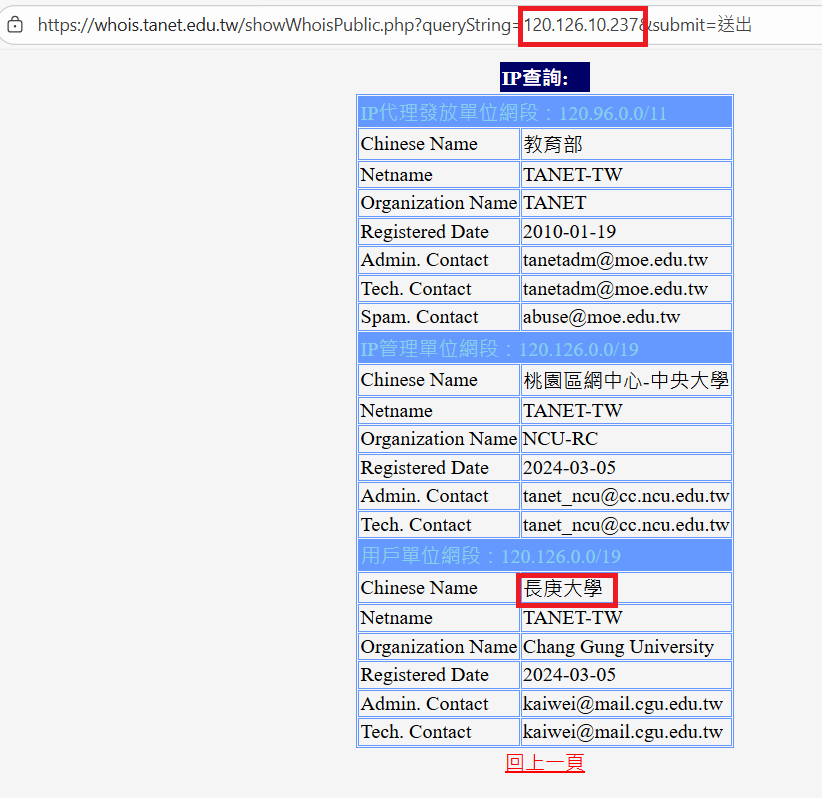Screen dimensions: 822x798
Task: Click TANET-TW netname under 長庚大學
Action: (x=573, y=618)
